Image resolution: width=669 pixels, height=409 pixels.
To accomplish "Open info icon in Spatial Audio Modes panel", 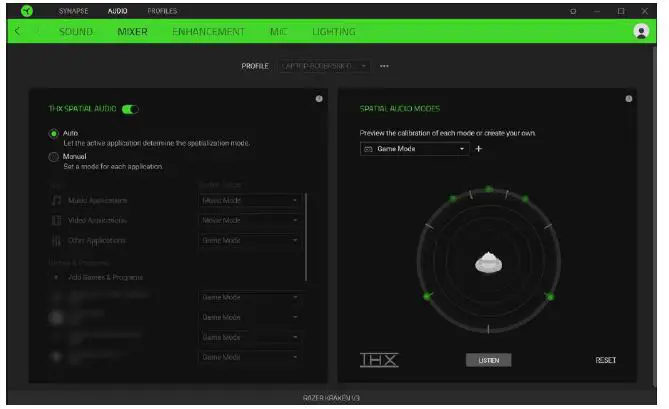I will (628, 99).
